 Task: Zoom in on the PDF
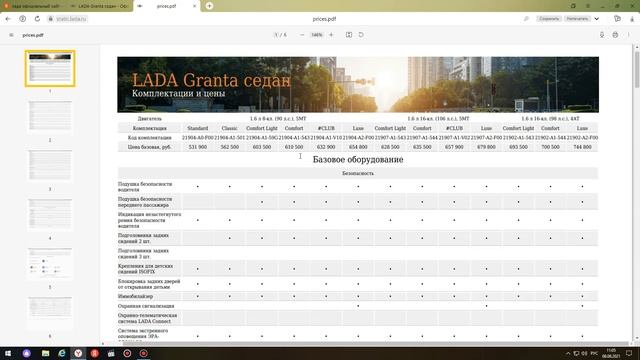pyautogui.click(x=331, y=35)
